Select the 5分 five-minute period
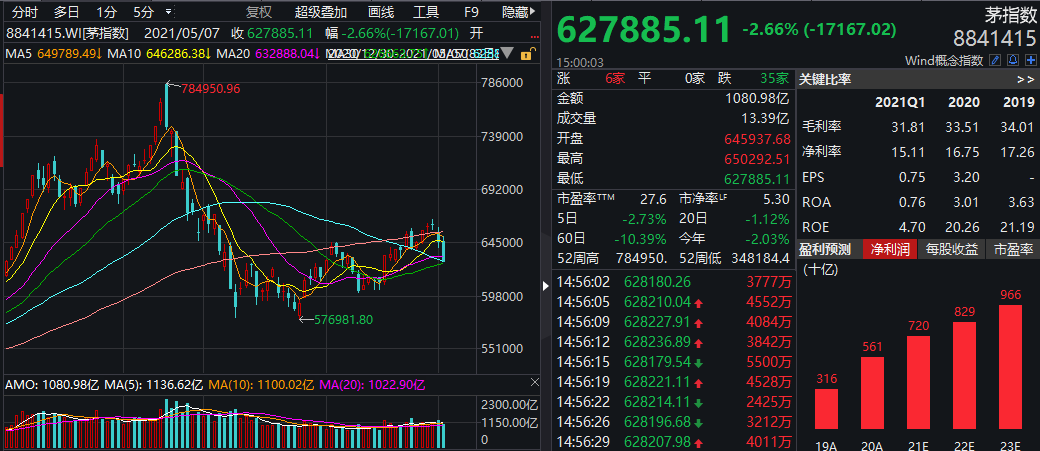Image resolution: width=1040 pixels, height=451 pixels. pyautogui.click(x=143, y=12)
